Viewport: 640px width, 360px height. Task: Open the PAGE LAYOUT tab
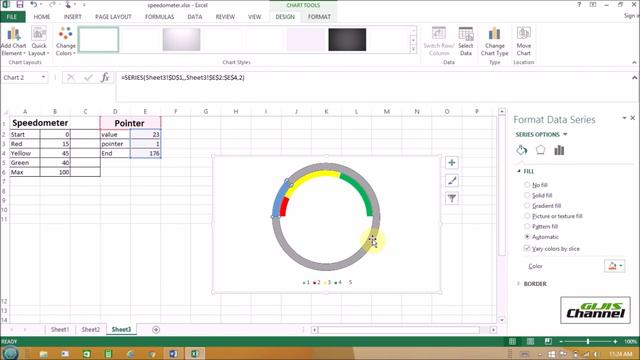coord(113,17)
